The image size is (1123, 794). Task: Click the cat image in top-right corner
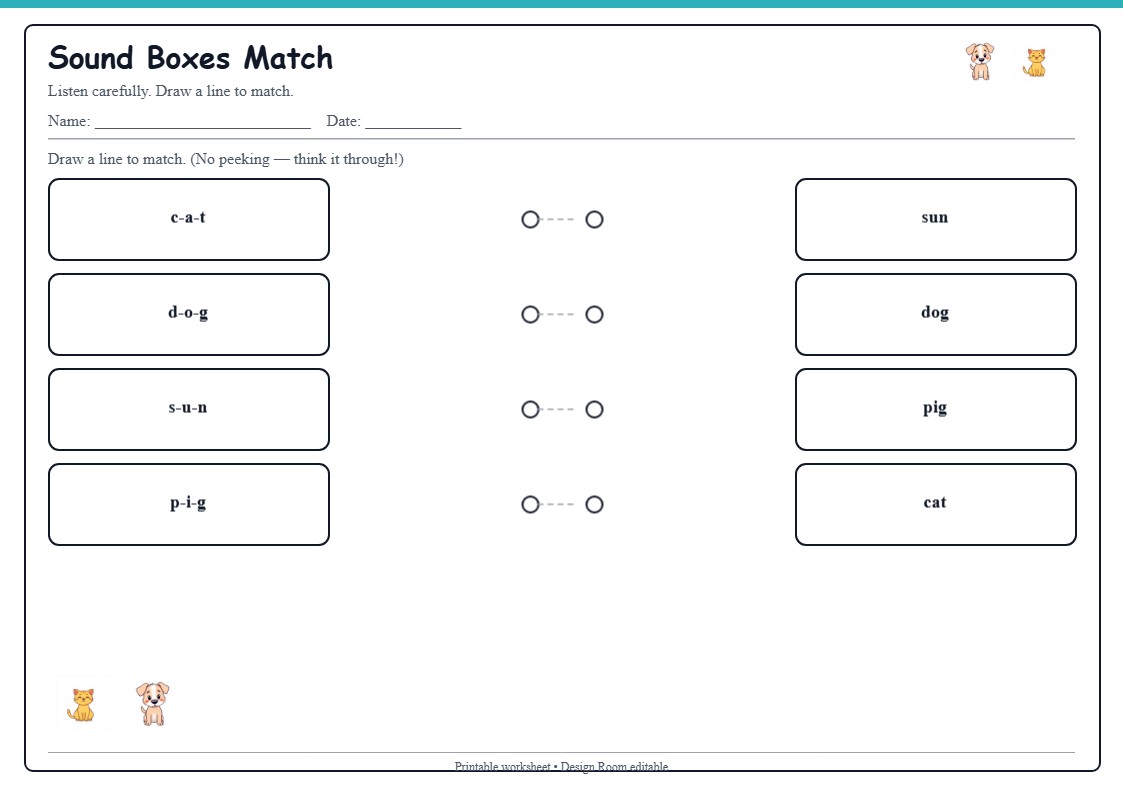click(1034, 62)
